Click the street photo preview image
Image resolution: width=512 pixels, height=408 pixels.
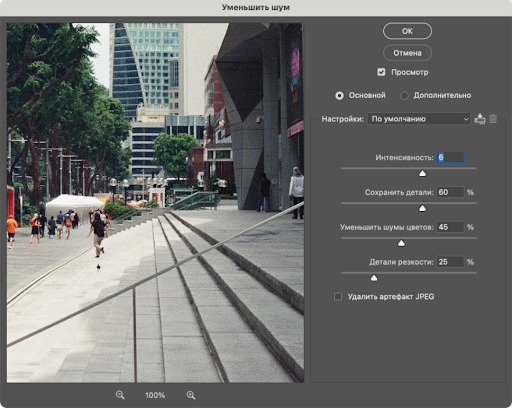pos(155,203)
